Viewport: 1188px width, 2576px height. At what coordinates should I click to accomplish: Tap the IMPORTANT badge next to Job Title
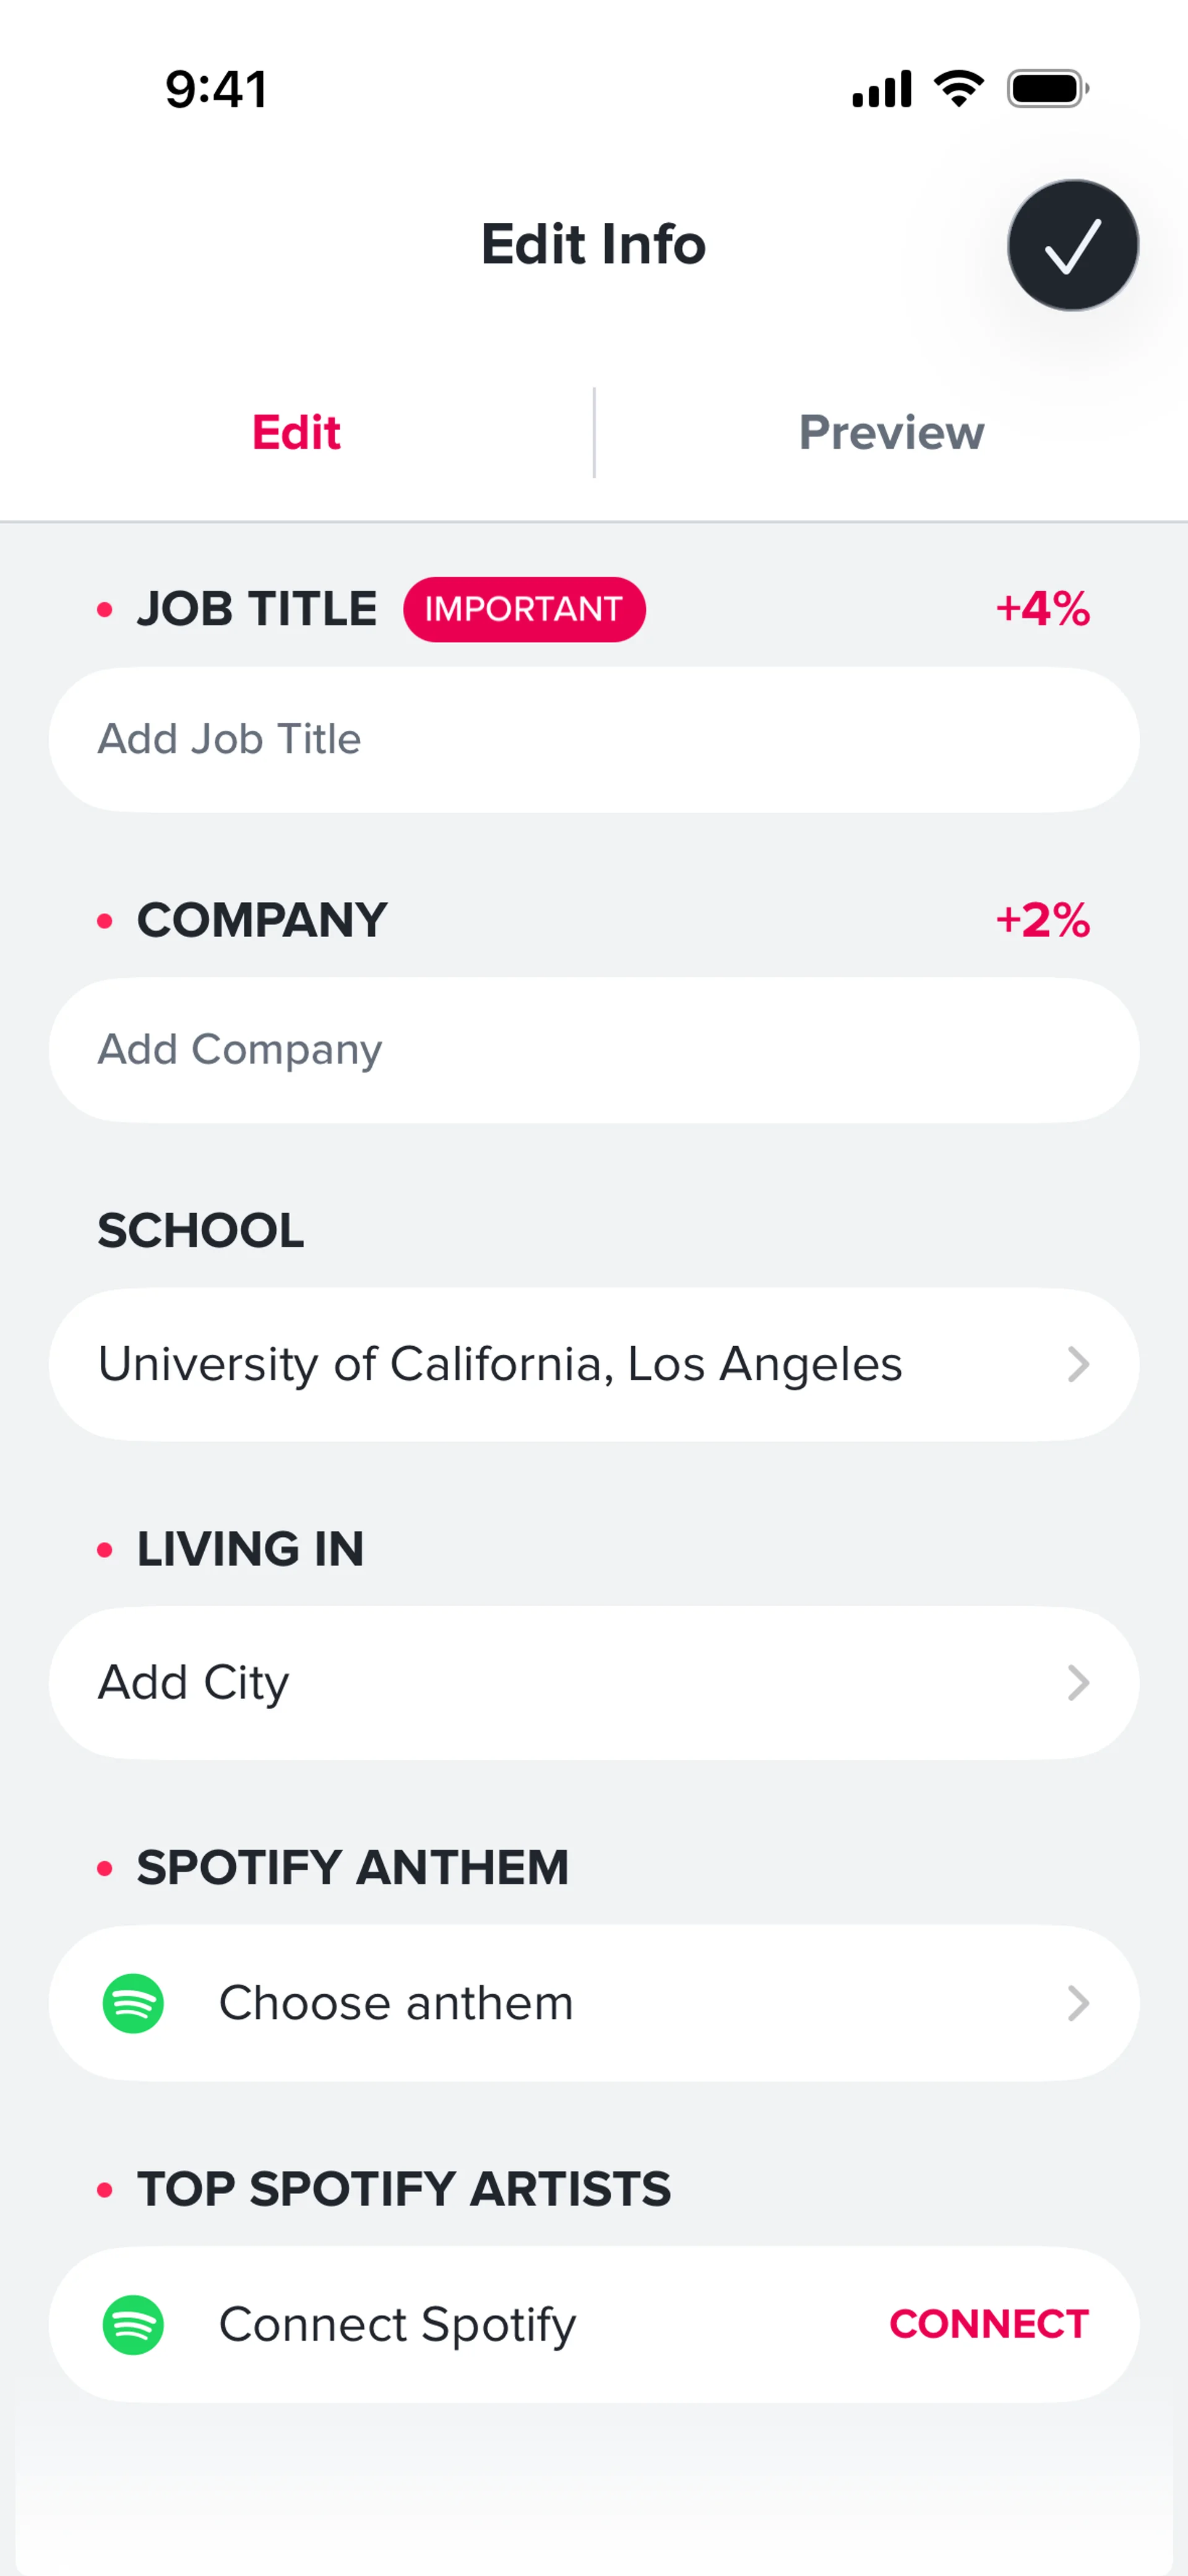pos(524,609)
